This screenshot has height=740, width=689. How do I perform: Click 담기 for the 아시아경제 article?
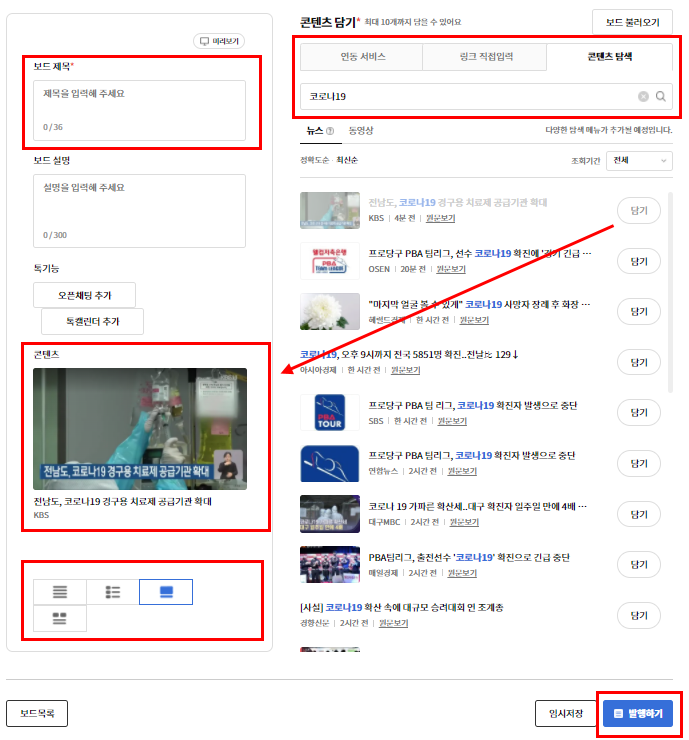[x=639, y=362]
